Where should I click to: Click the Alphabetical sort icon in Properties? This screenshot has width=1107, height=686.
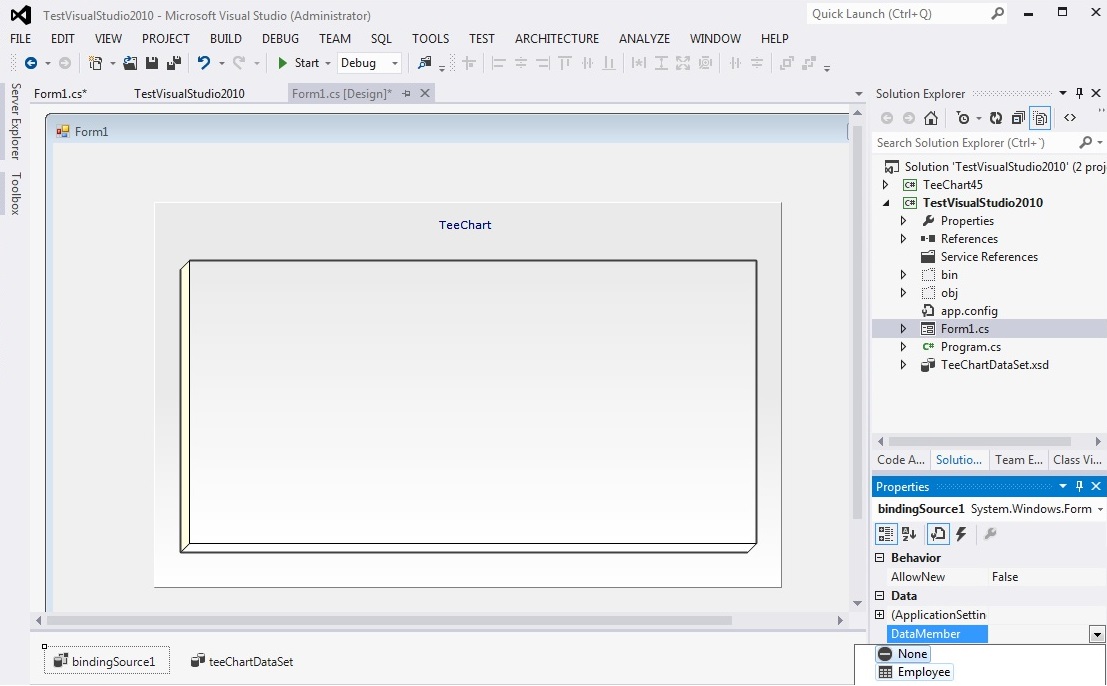(909, 534)
